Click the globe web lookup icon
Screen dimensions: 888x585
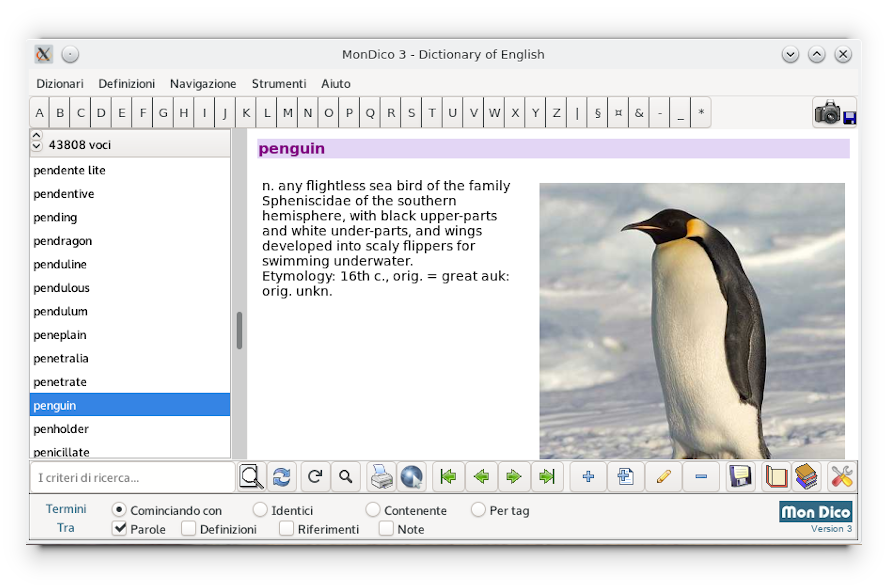tap(412, 477)
